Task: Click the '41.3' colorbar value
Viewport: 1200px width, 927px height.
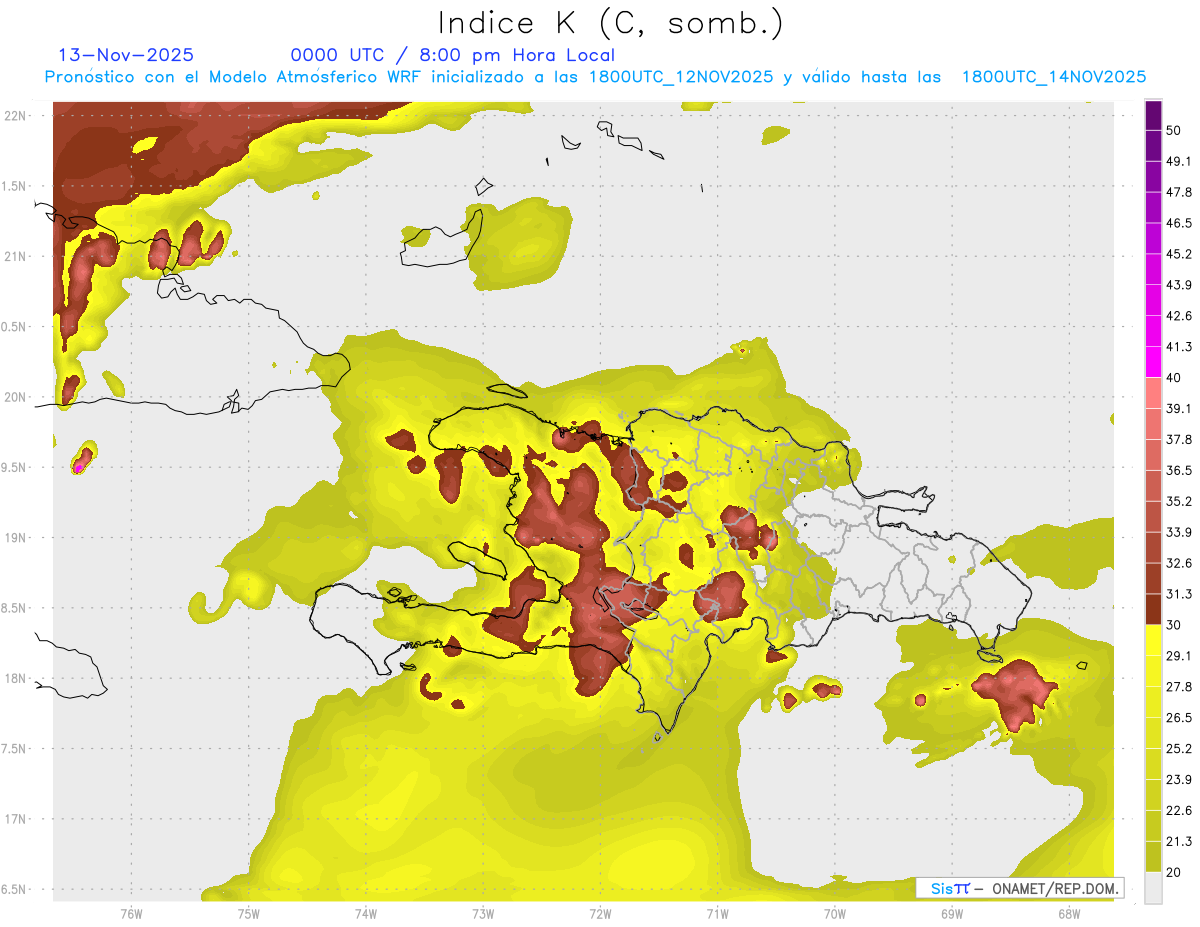Action: pos(1179,347)
